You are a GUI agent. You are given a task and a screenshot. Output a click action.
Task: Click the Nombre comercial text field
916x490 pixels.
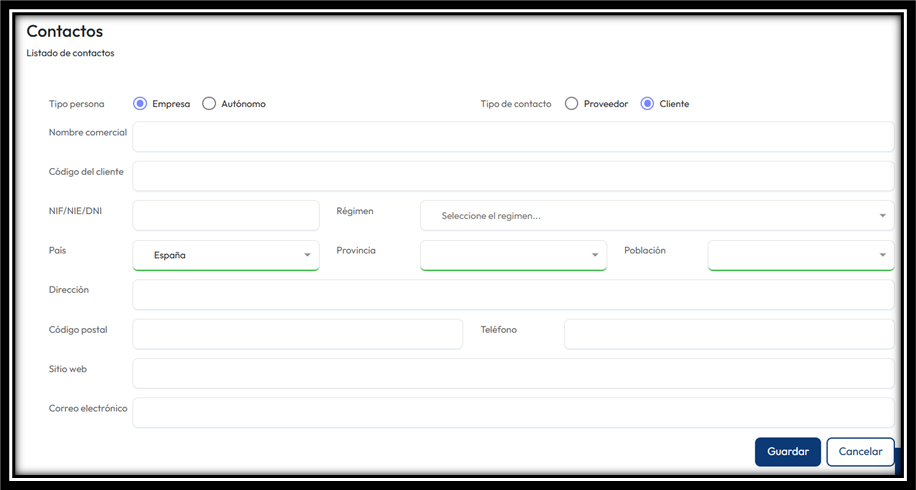pyautogui.click(x=513, y=137)
